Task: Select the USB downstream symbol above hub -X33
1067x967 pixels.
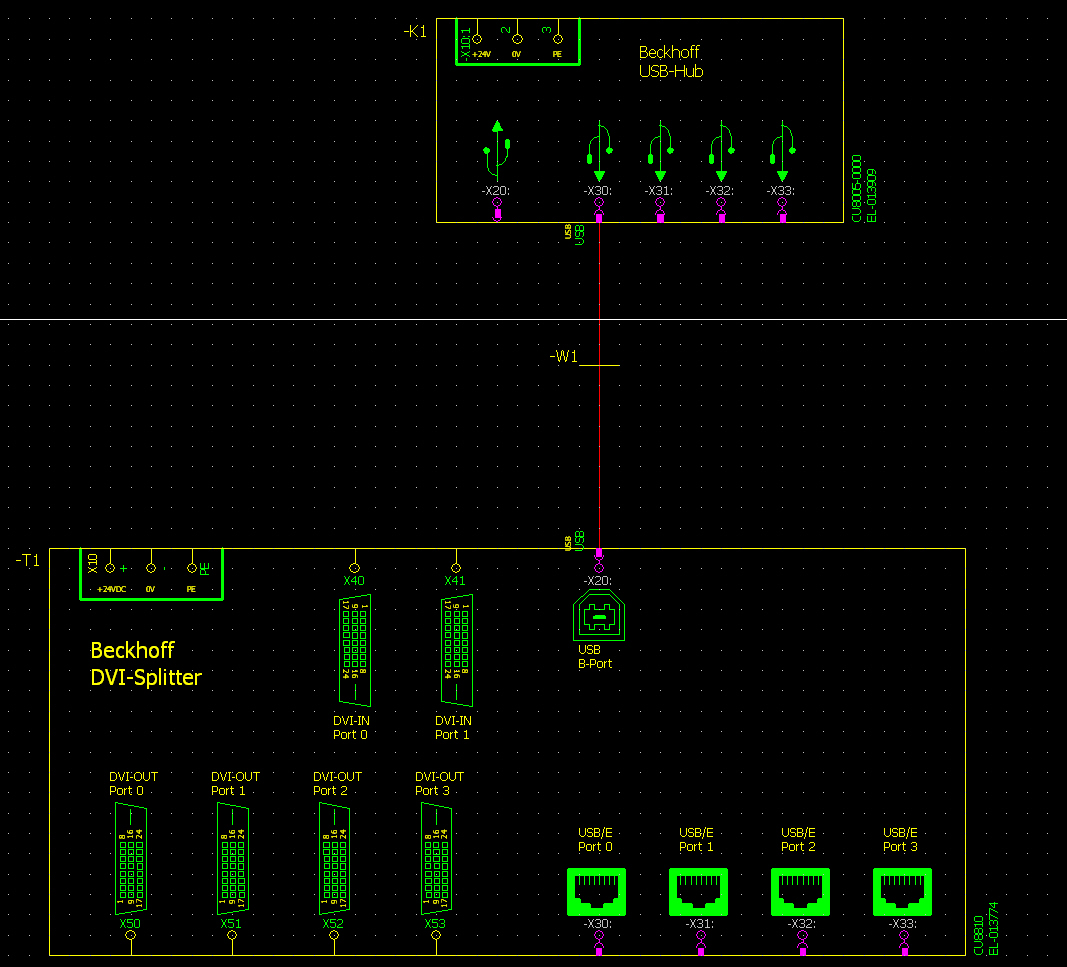Action: click(783, 150)
